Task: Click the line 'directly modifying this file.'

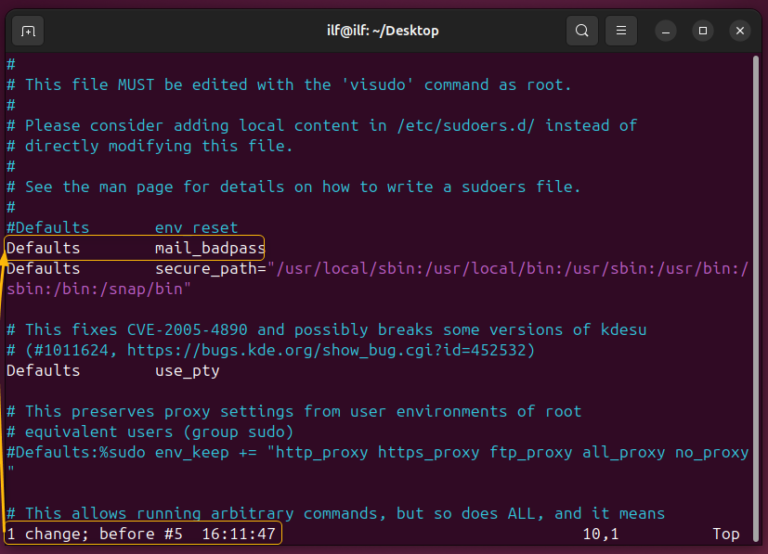Action: [149, 146]
